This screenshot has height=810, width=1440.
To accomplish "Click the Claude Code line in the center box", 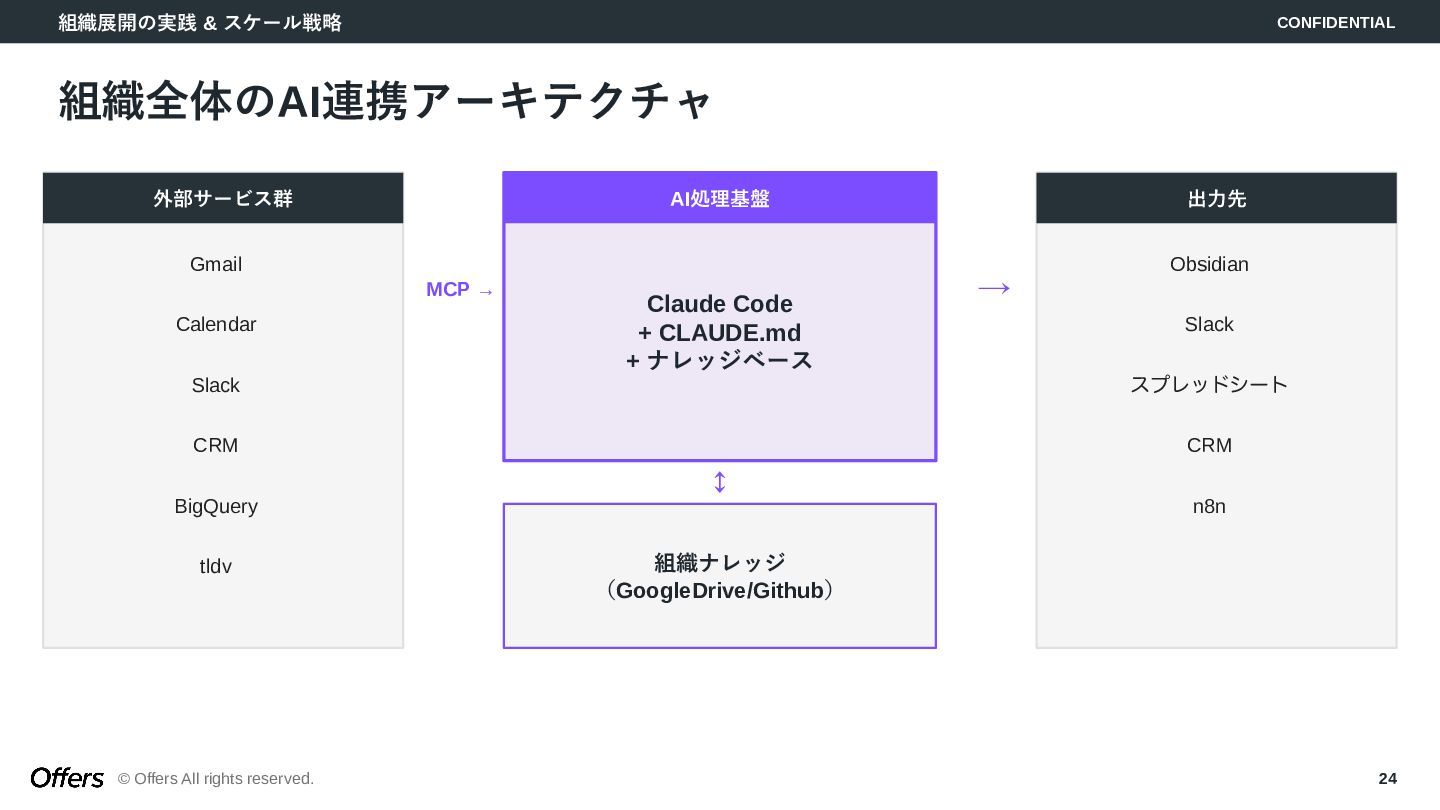I will (720, 304).
